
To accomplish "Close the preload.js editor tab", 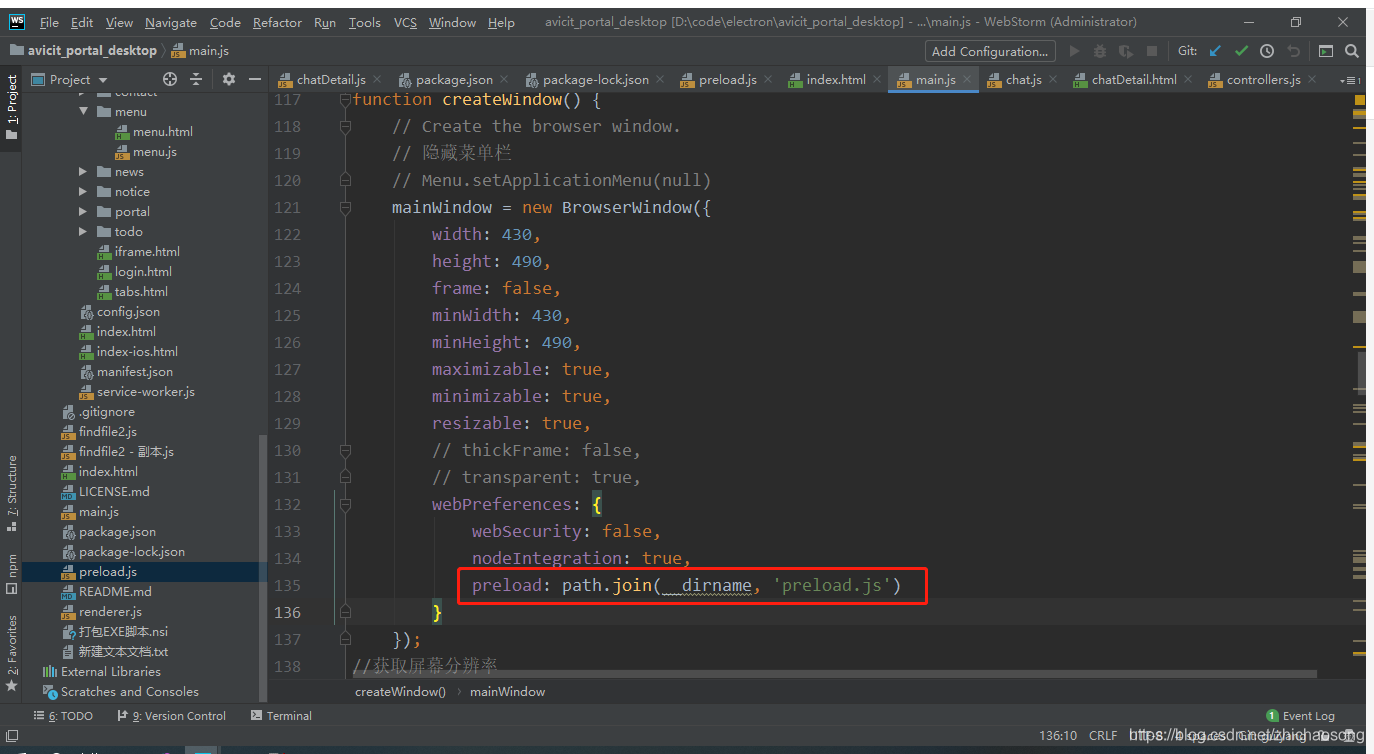I will point(767,79).
